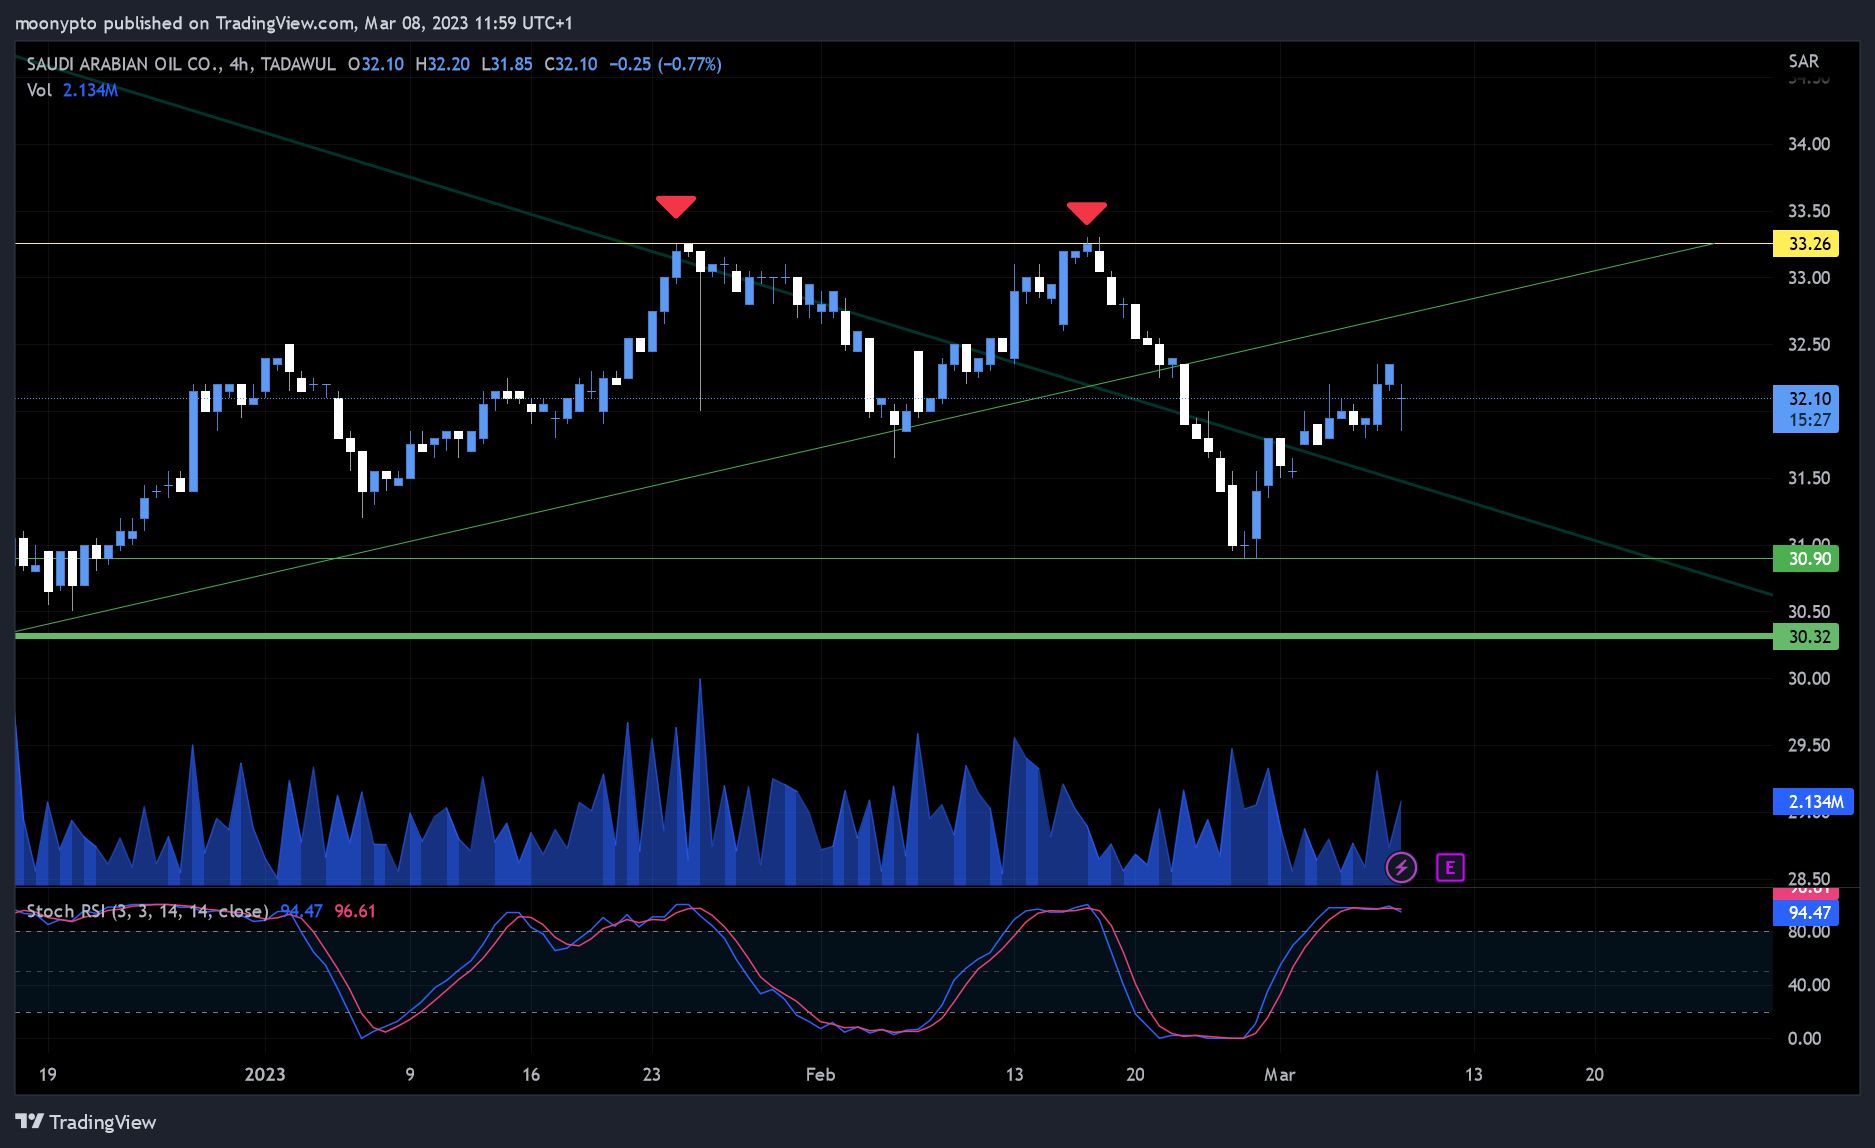1875x1148 pixels.
Task: Click the change value −0.25 (−0.77%)
Action: pyautogui.click(x=665, y=64)
